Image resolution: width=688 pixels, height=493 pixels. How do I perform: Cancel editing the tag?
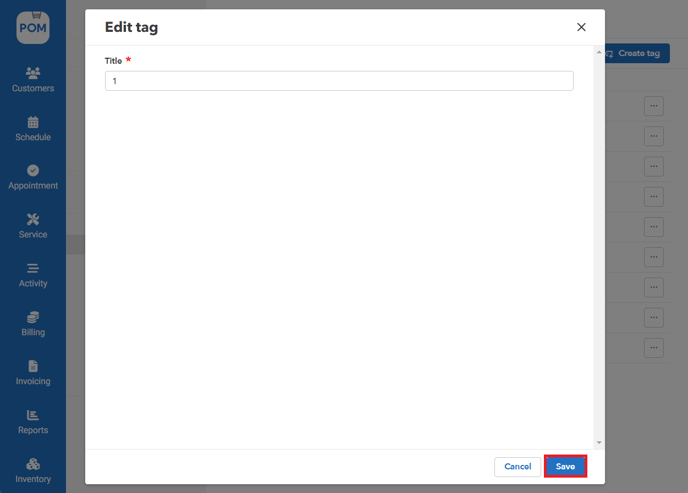pyautogui.click(x=518, y=466)
